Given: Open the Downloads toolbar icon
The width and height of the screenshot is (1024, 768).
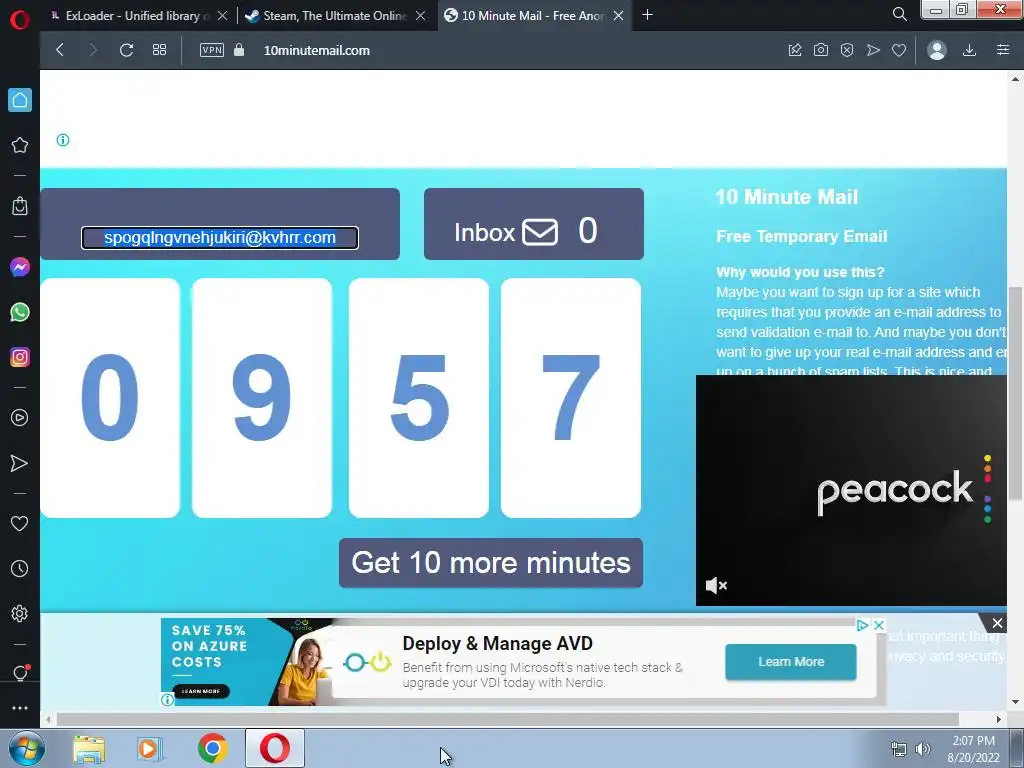Looking at the screenshot, I should [x=970, y=50].
